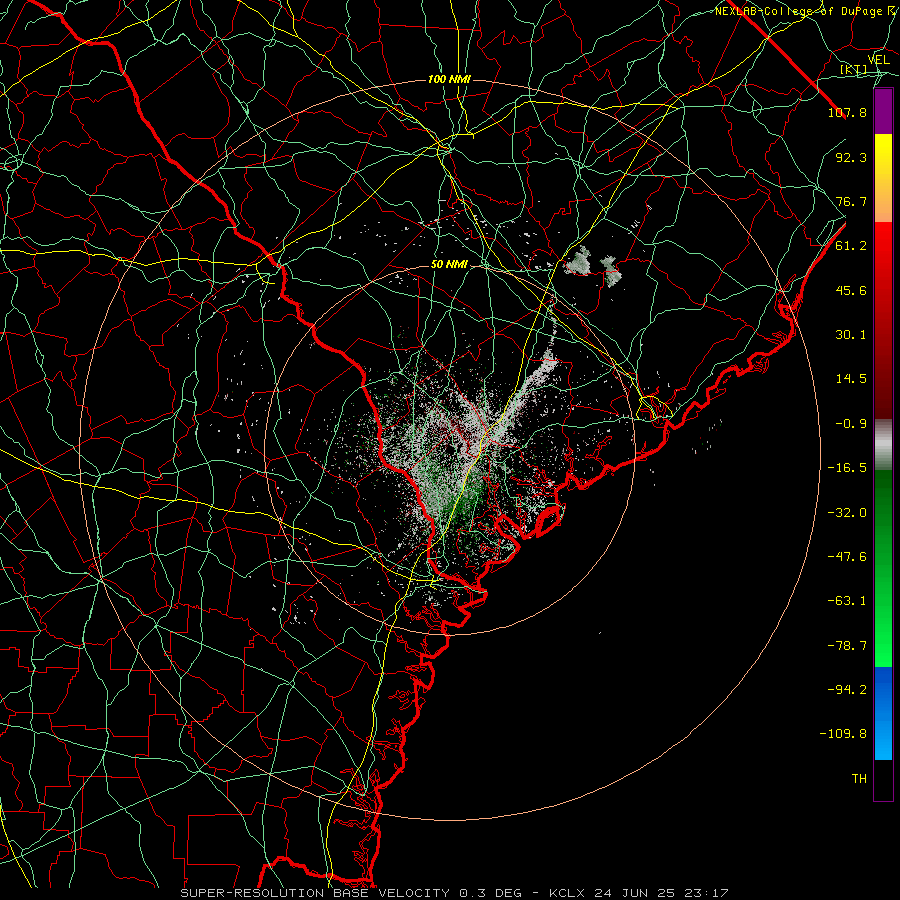The width and height of the screenshot is (900, 900).
Task: Pick the red segment of the color bar
Action: point(883,320)
